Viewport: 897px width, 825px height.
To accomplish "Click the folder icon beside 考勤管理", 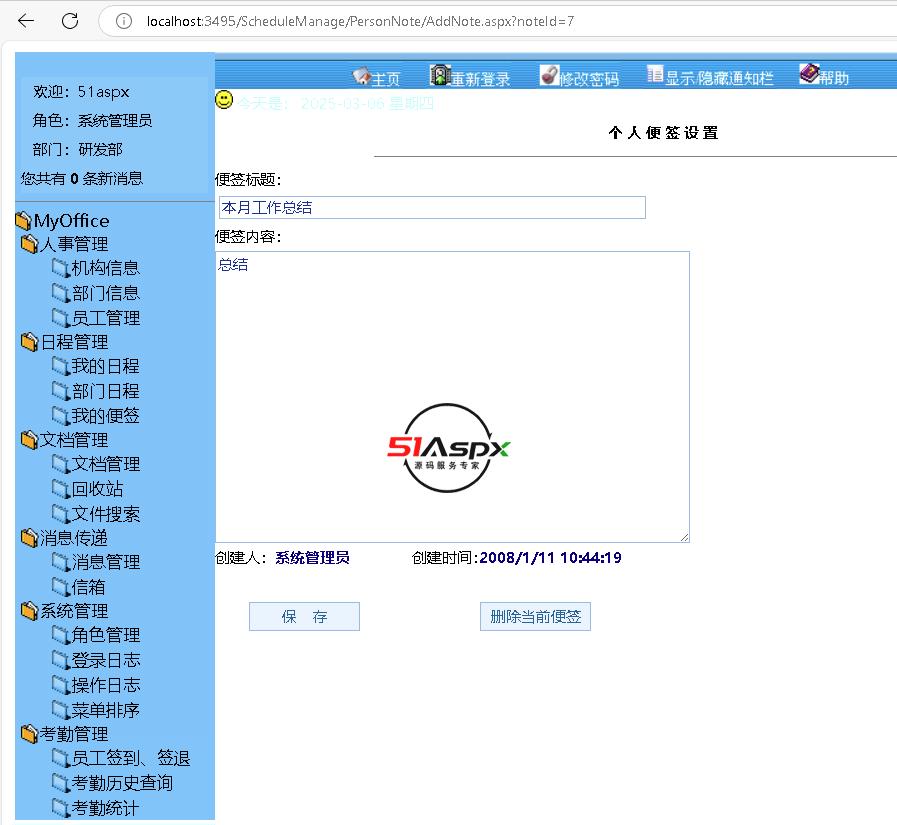I will click(30, 733).
